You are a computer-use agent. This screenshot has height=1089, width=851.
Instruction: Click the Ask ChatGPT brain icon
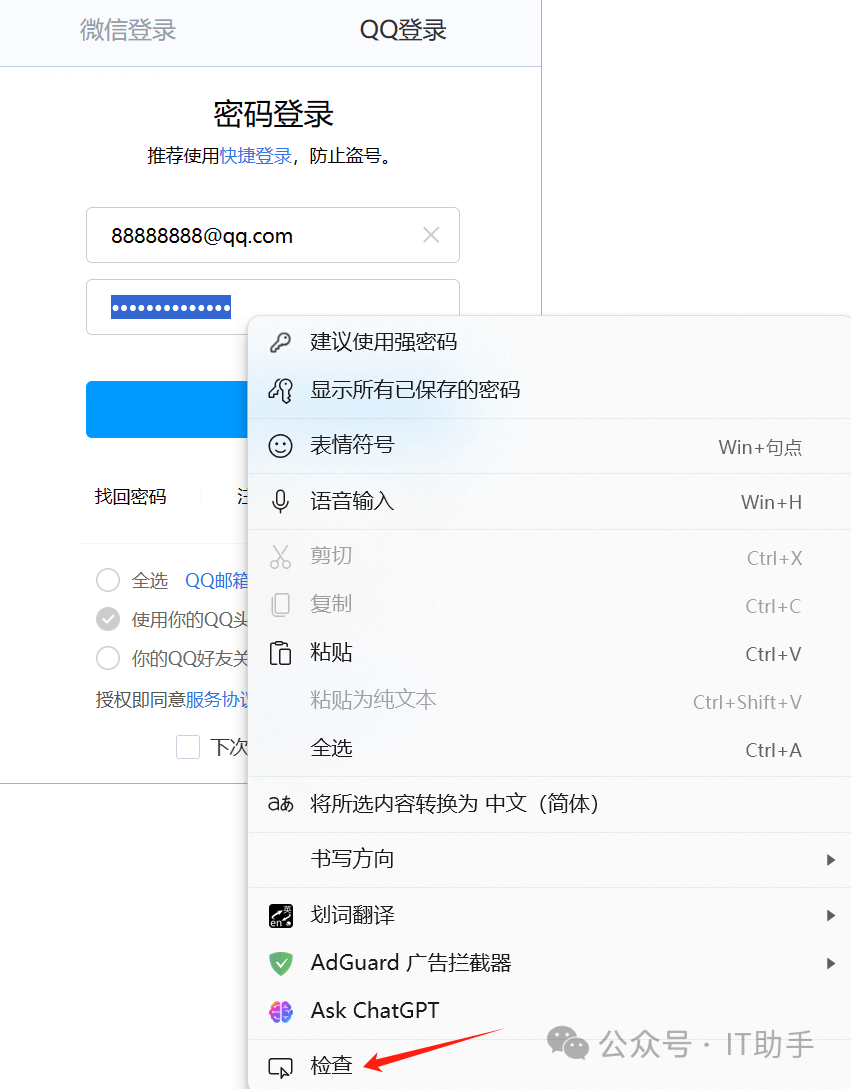tap(281, 1011)
